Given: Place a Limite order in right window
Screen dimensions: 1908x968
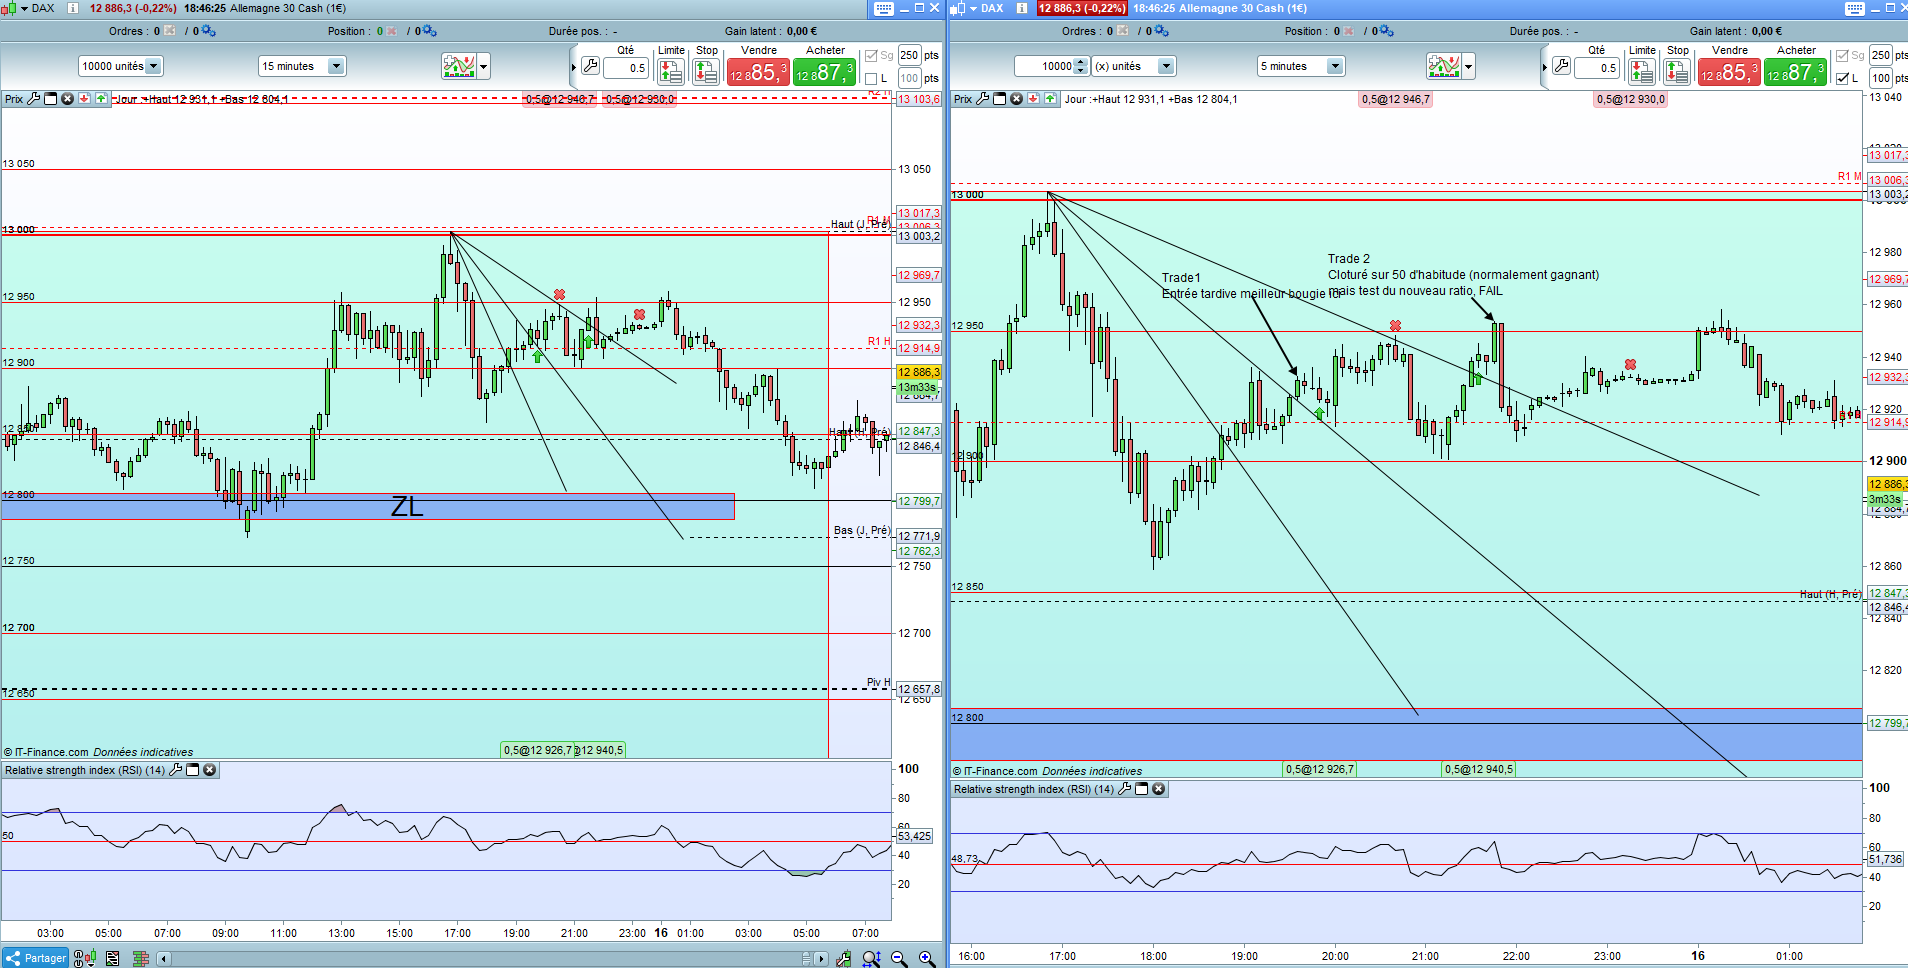Looking at the screenshot, I should click(x=1641, y=71).
